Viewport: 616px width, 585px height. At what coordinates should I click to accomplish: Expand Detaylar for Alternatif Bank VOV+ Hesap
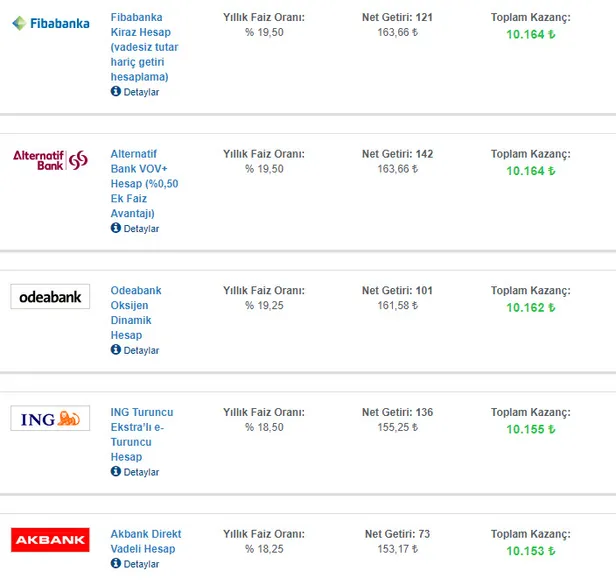point(141,229)
